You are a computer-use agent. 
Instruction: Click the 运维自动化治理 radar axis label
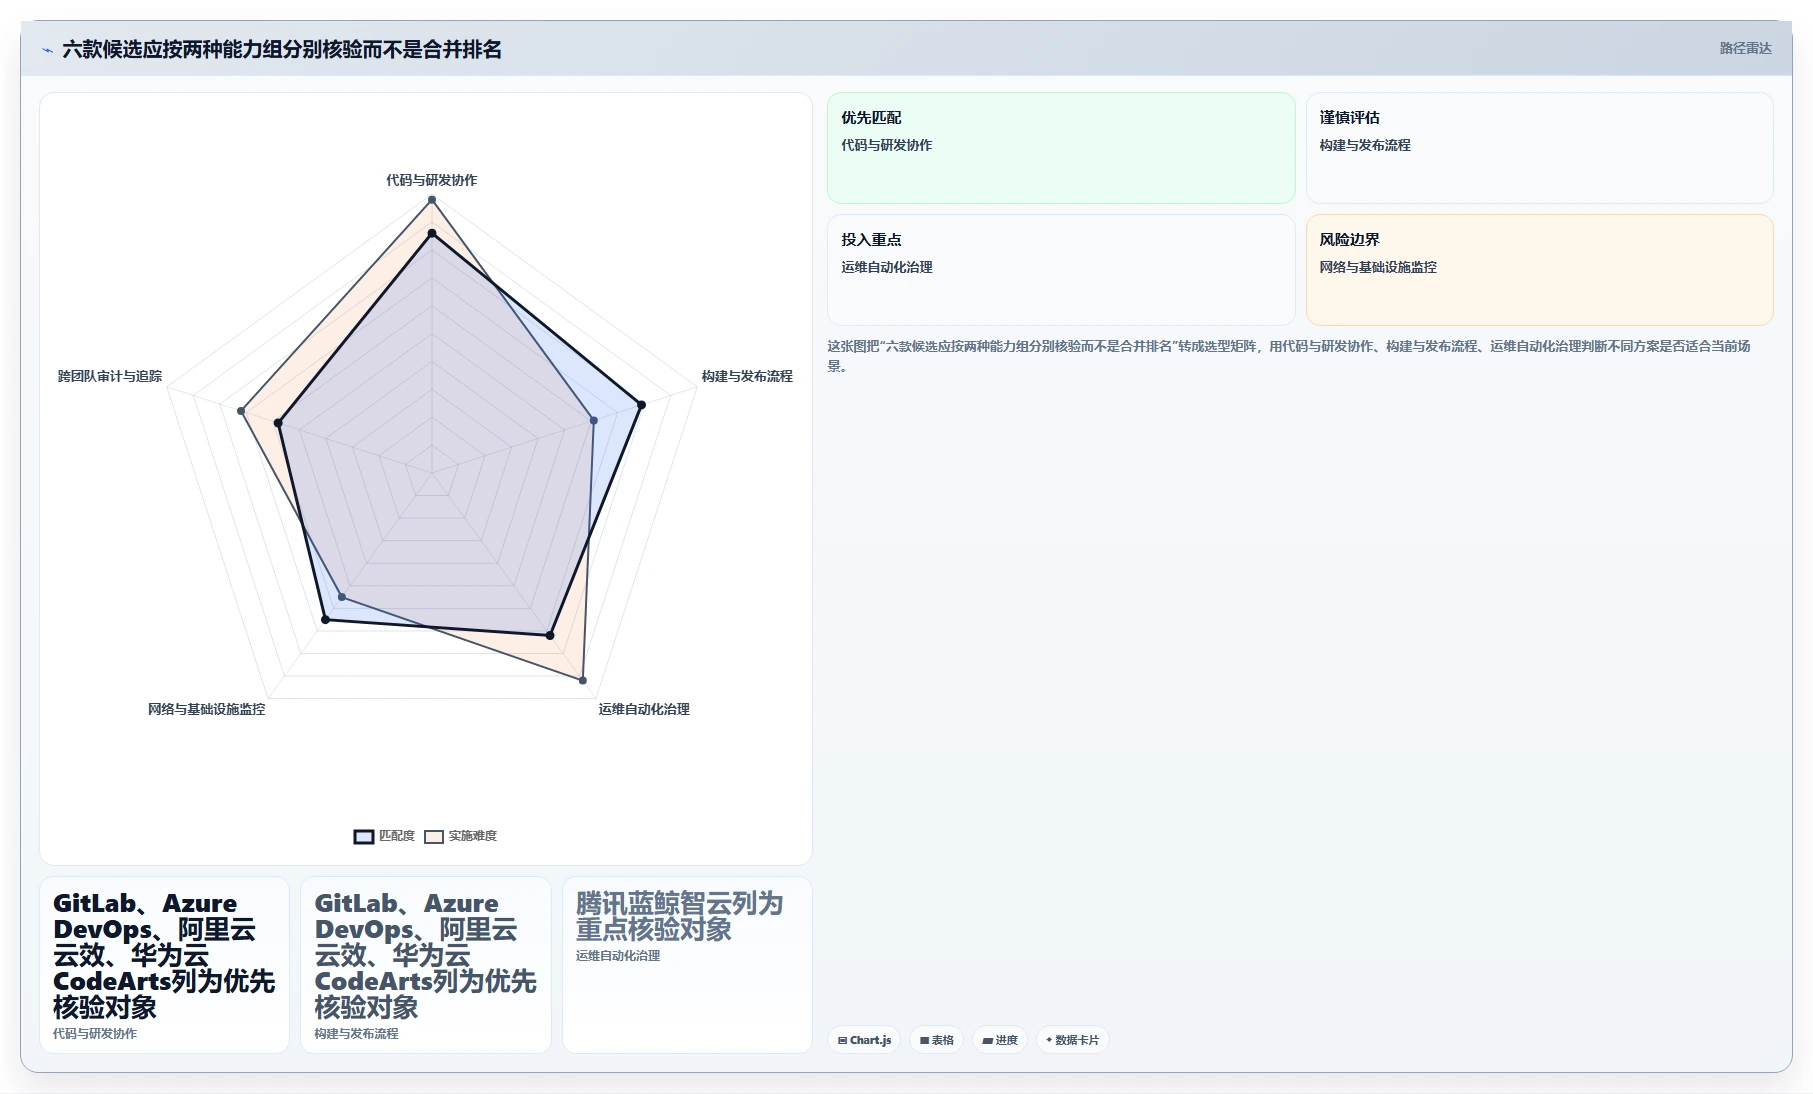tap(644, 709)
